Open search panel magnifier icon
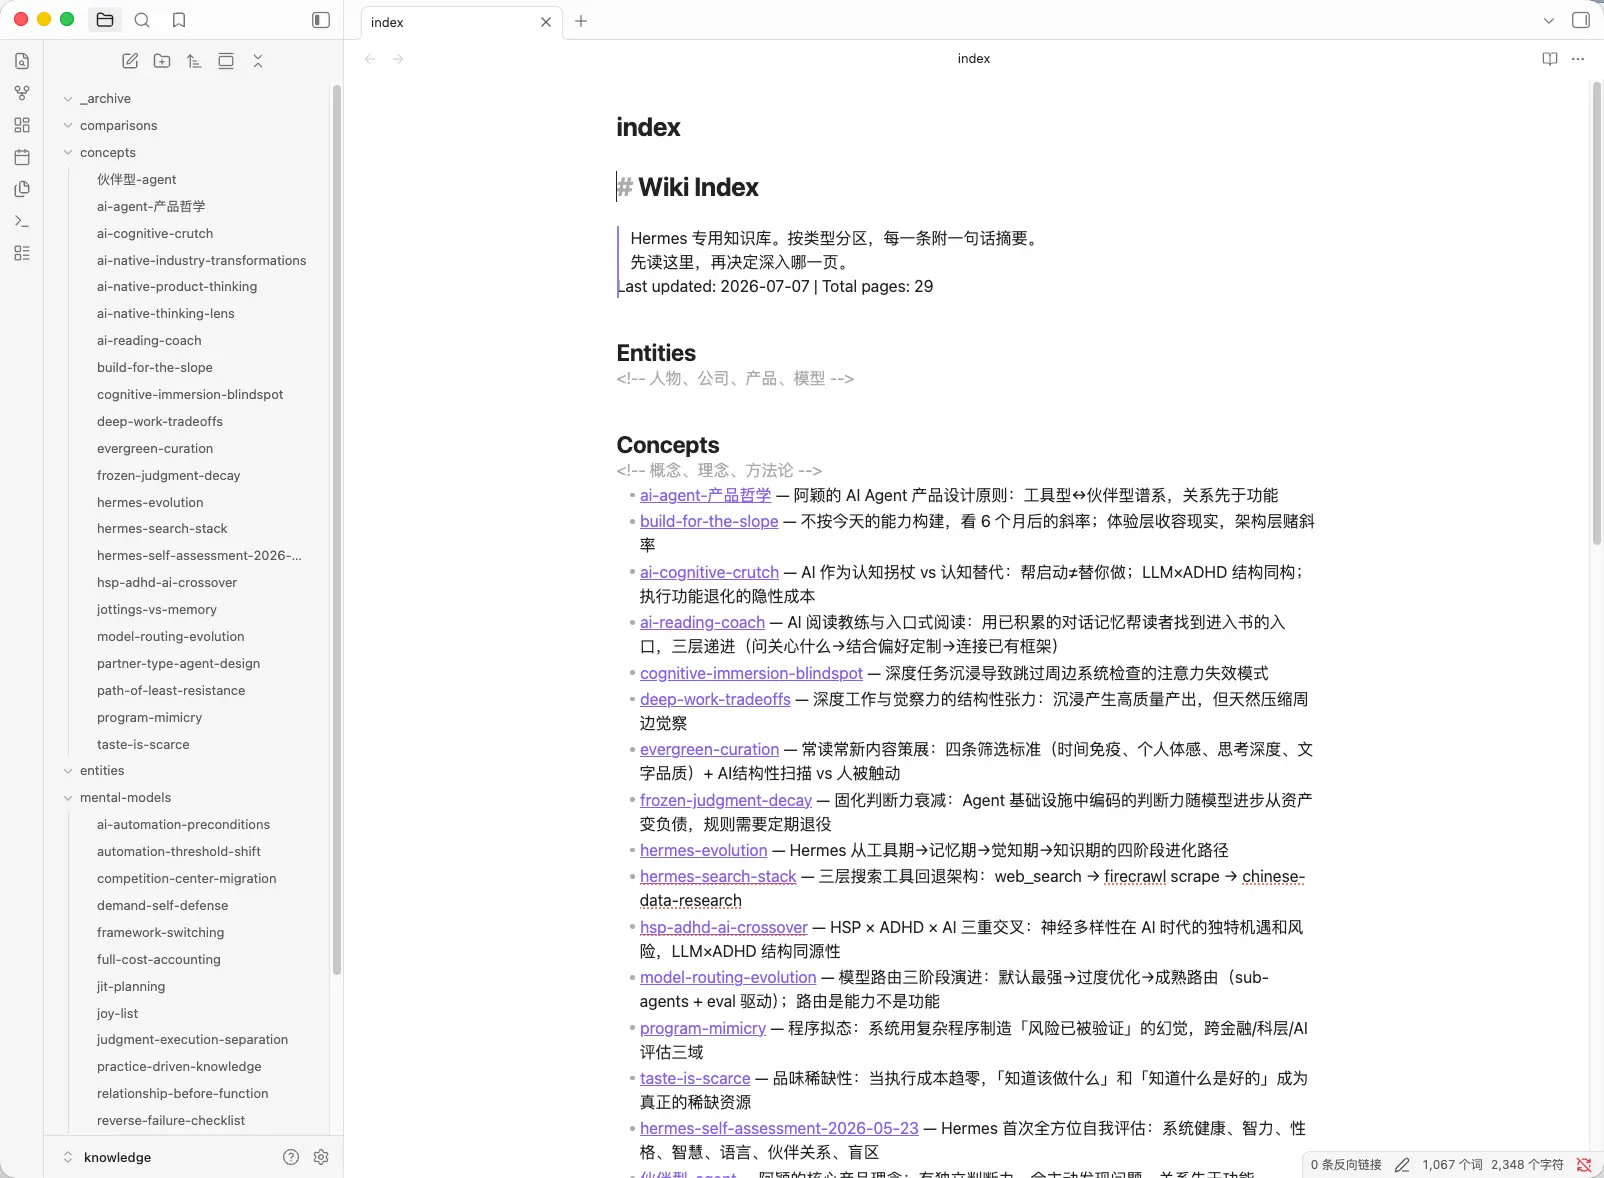The width and height of the screenshot is (1604, 1178). pos(142,20)
